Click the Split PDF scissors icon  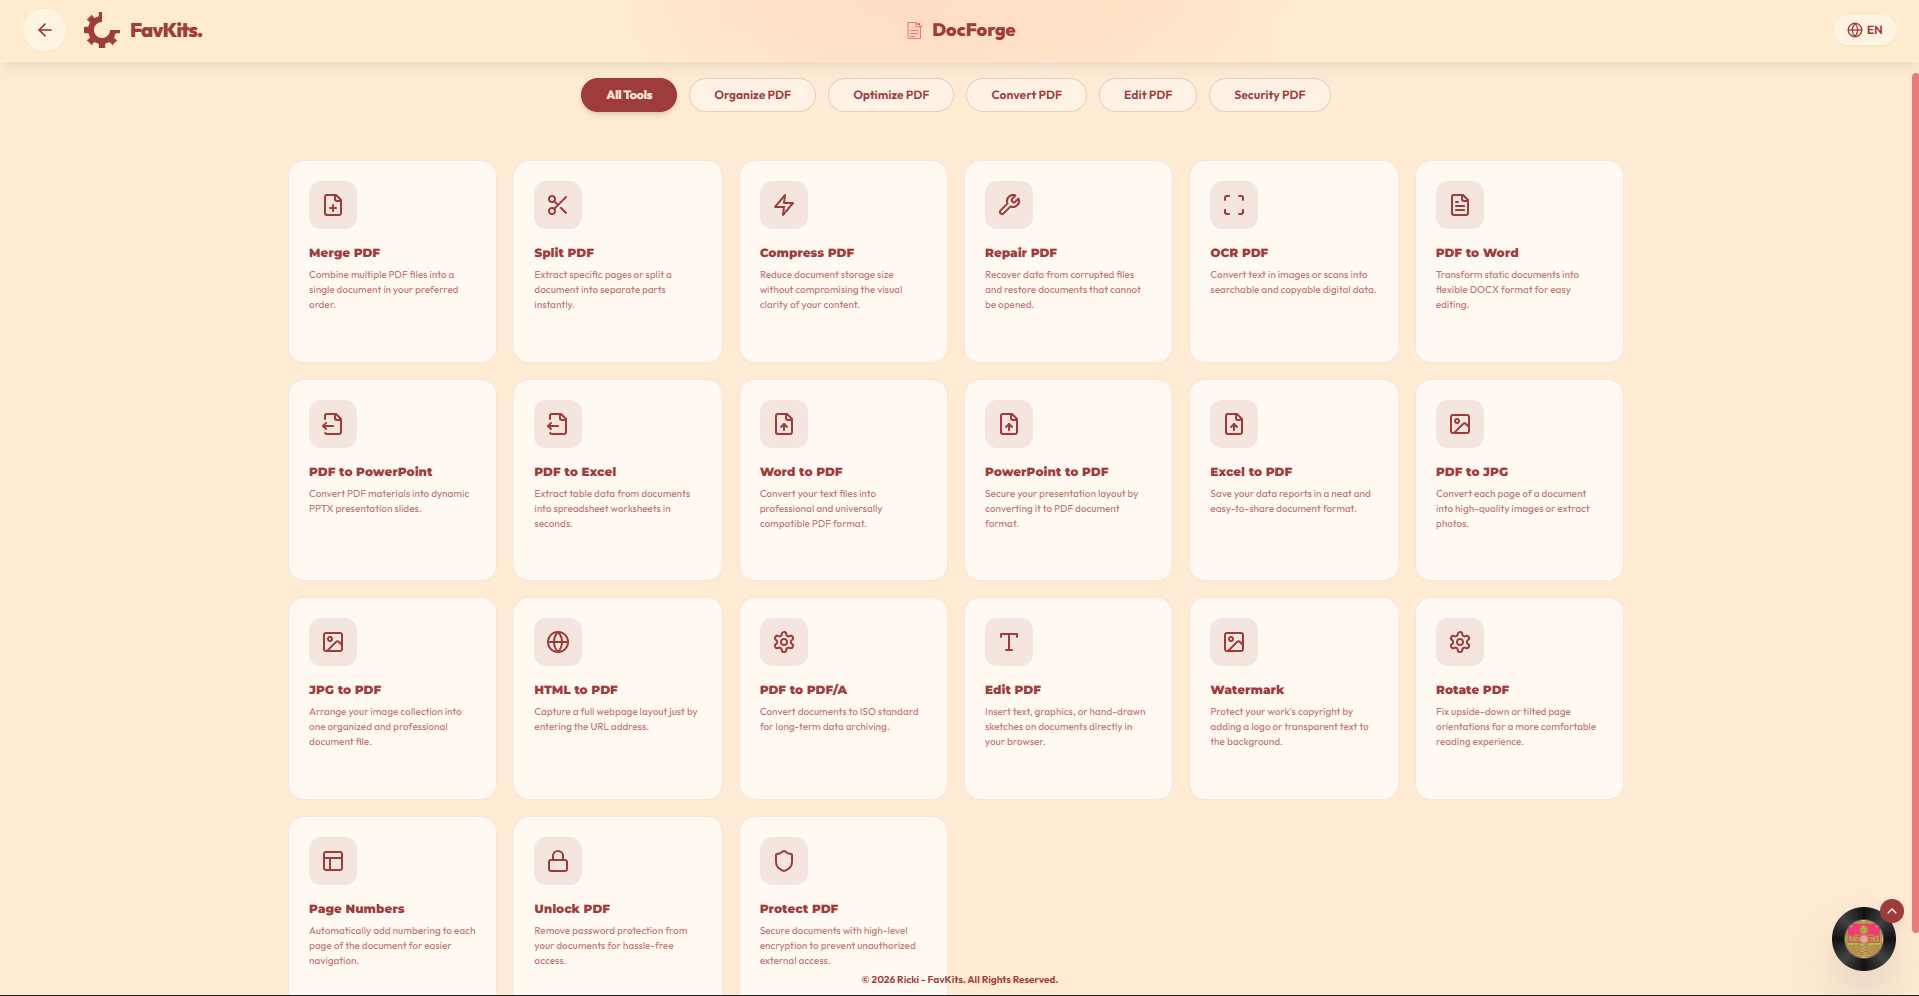tap(558, 205)
